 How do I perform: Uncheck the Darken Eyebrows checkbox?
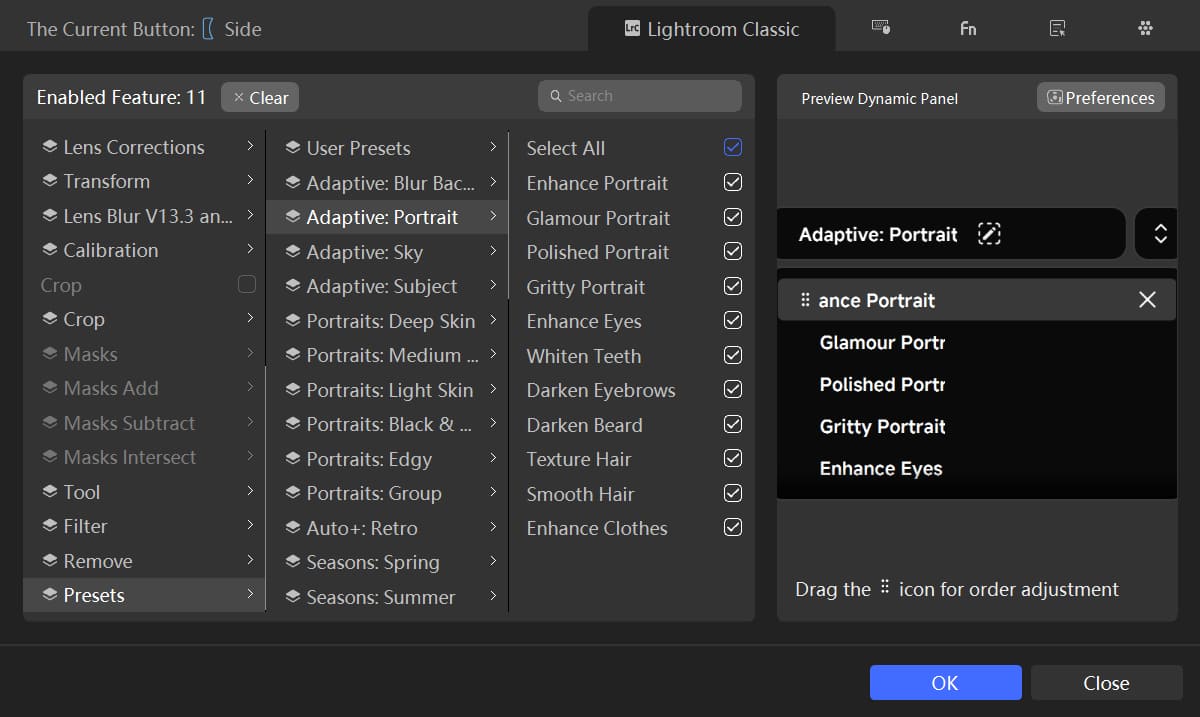click(x=733, y=389)
